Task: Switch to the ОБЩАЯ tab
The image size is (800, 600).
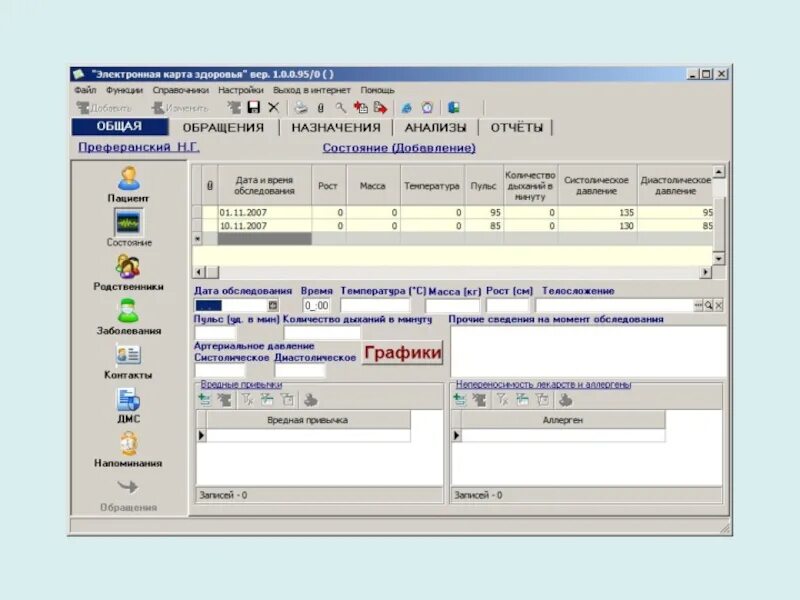Action: [119, 127]
